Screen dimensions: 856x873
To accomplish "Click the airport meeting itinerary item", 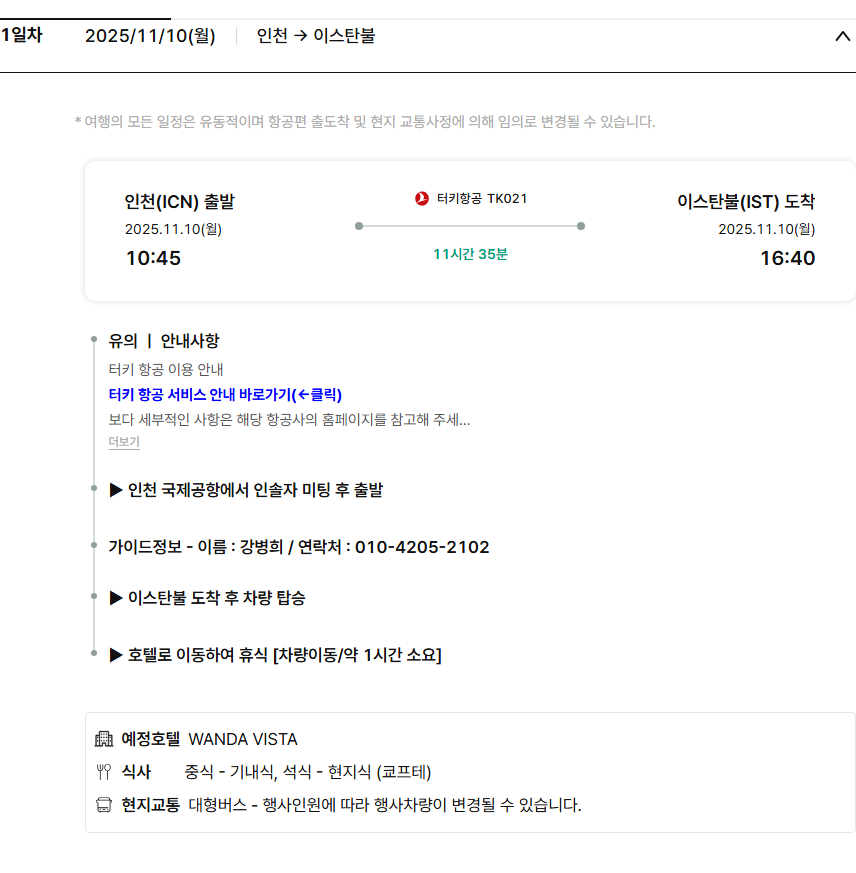I will [246, 490].
